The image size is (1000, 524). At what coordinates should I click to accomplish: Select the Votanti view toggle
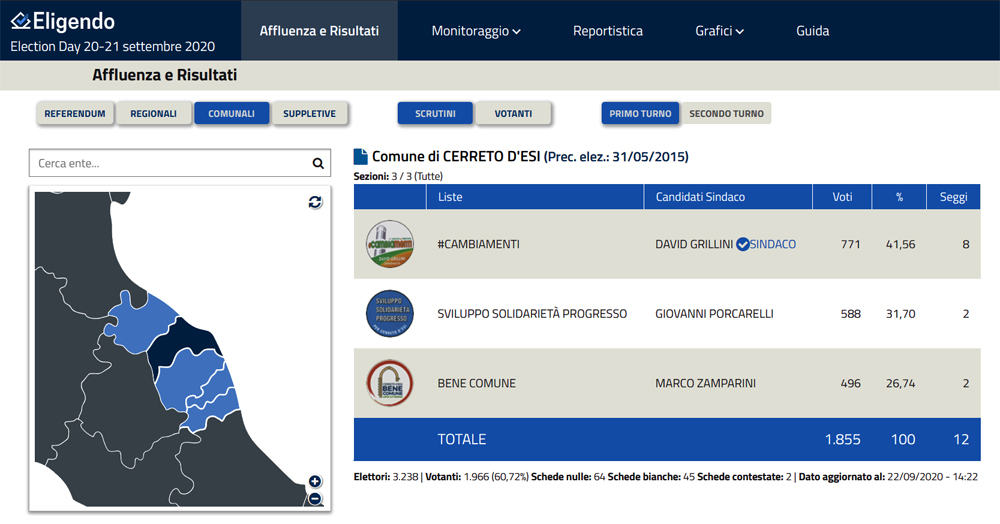pyautogui.click(x=513, y=114)
